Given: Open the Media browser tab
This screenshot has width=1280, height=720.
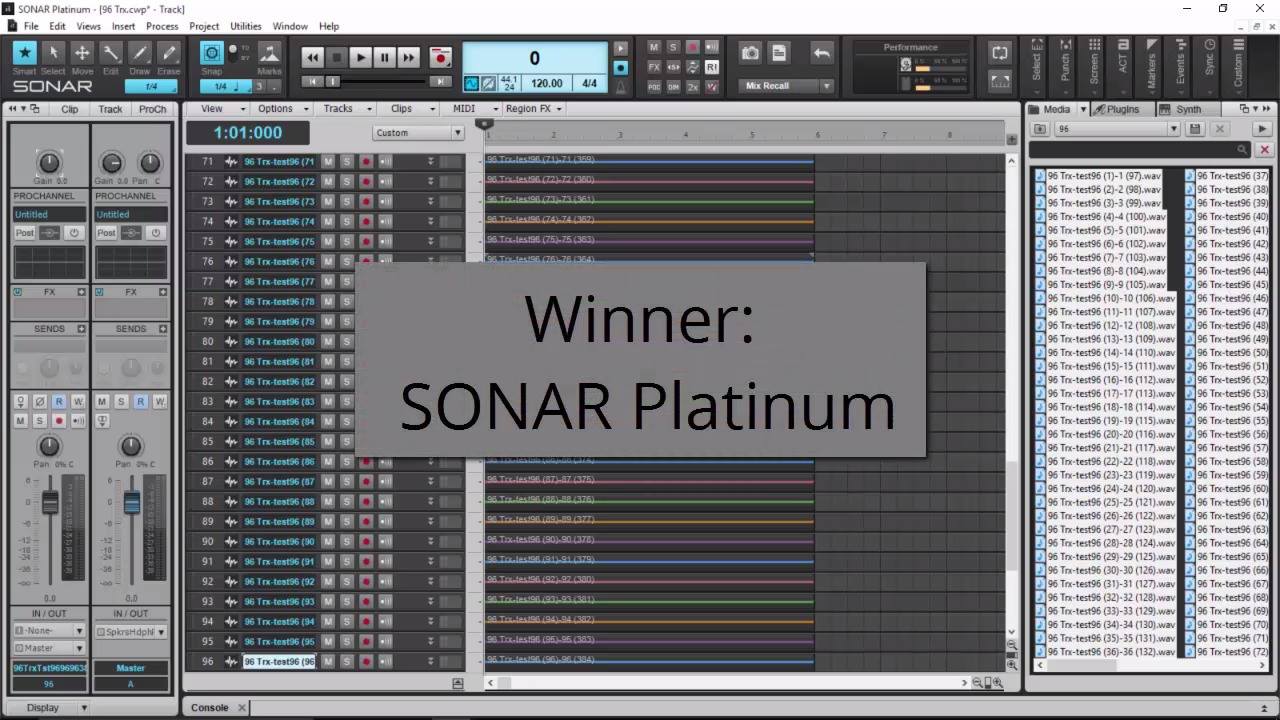Looking at the screenshot, I should 1056,109.
